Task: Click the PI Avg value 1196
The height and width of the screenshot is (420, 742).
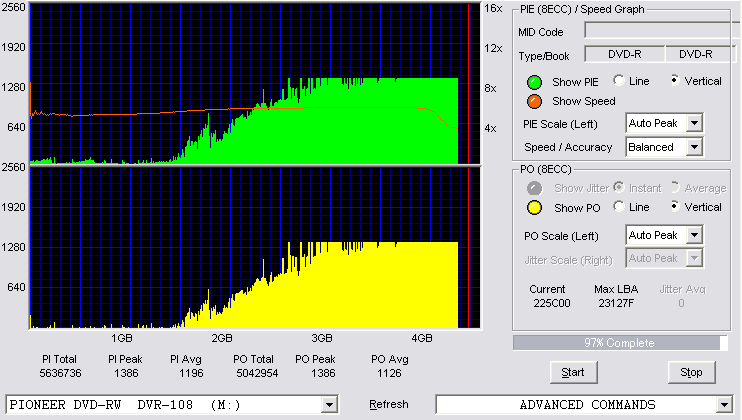Action: (191, 374)
